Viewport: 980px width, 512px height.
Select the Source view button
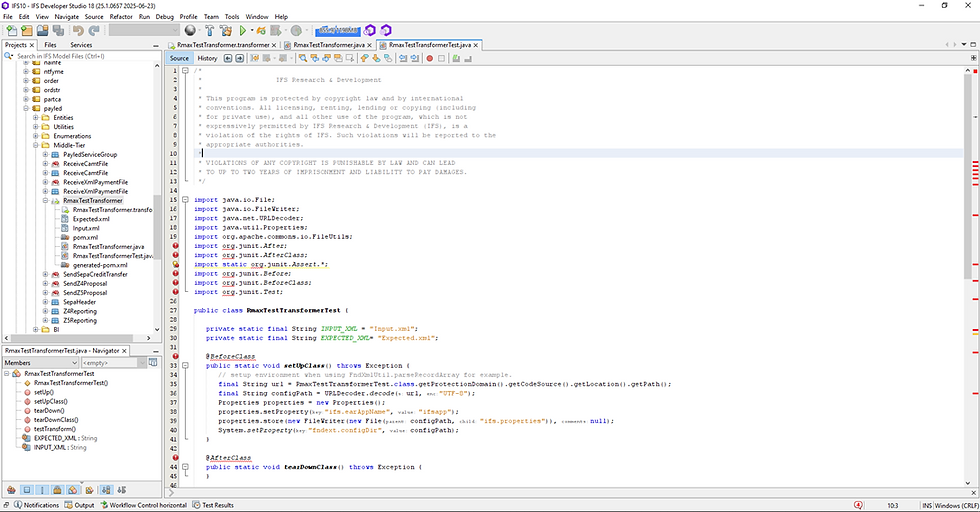[179, 58]
